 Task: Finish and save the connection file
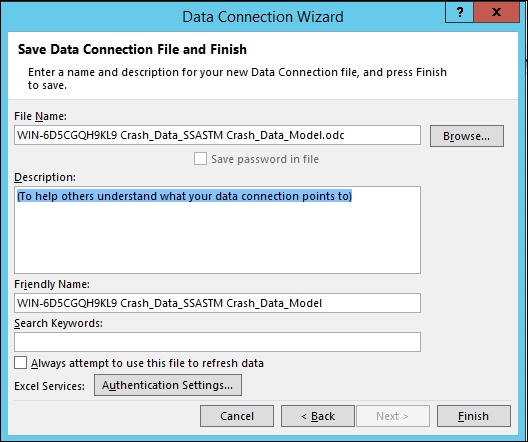click(473, 416)
